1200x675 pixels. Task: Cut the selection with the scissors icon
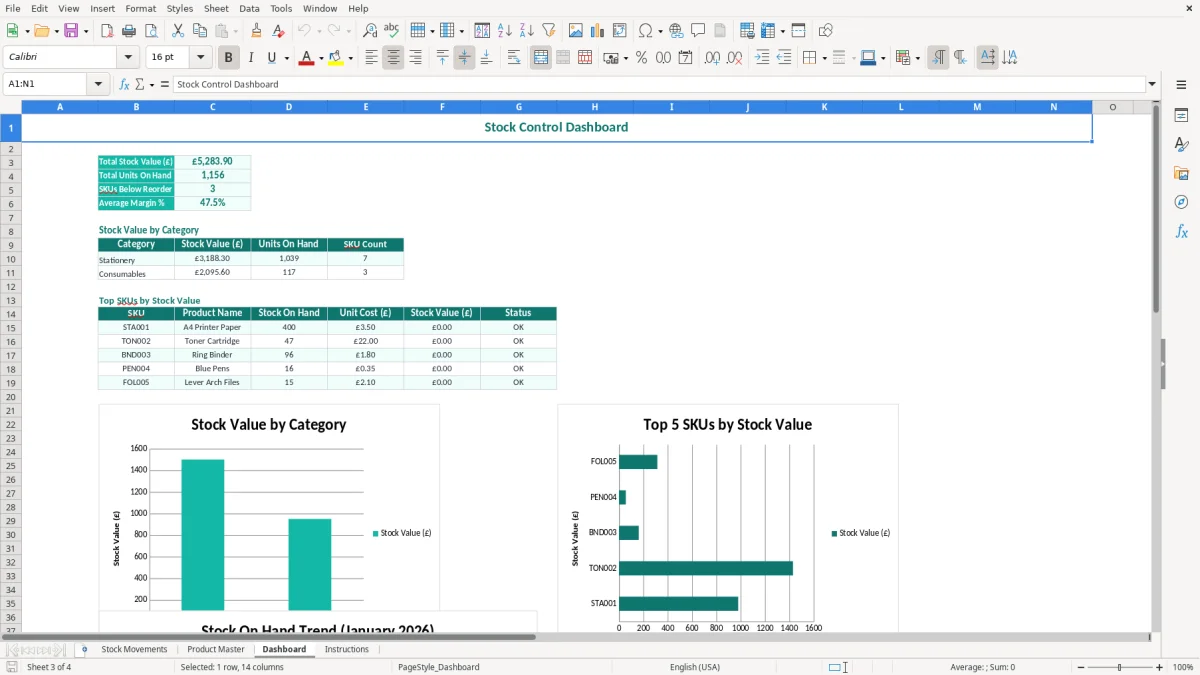(x=178, y=31)
